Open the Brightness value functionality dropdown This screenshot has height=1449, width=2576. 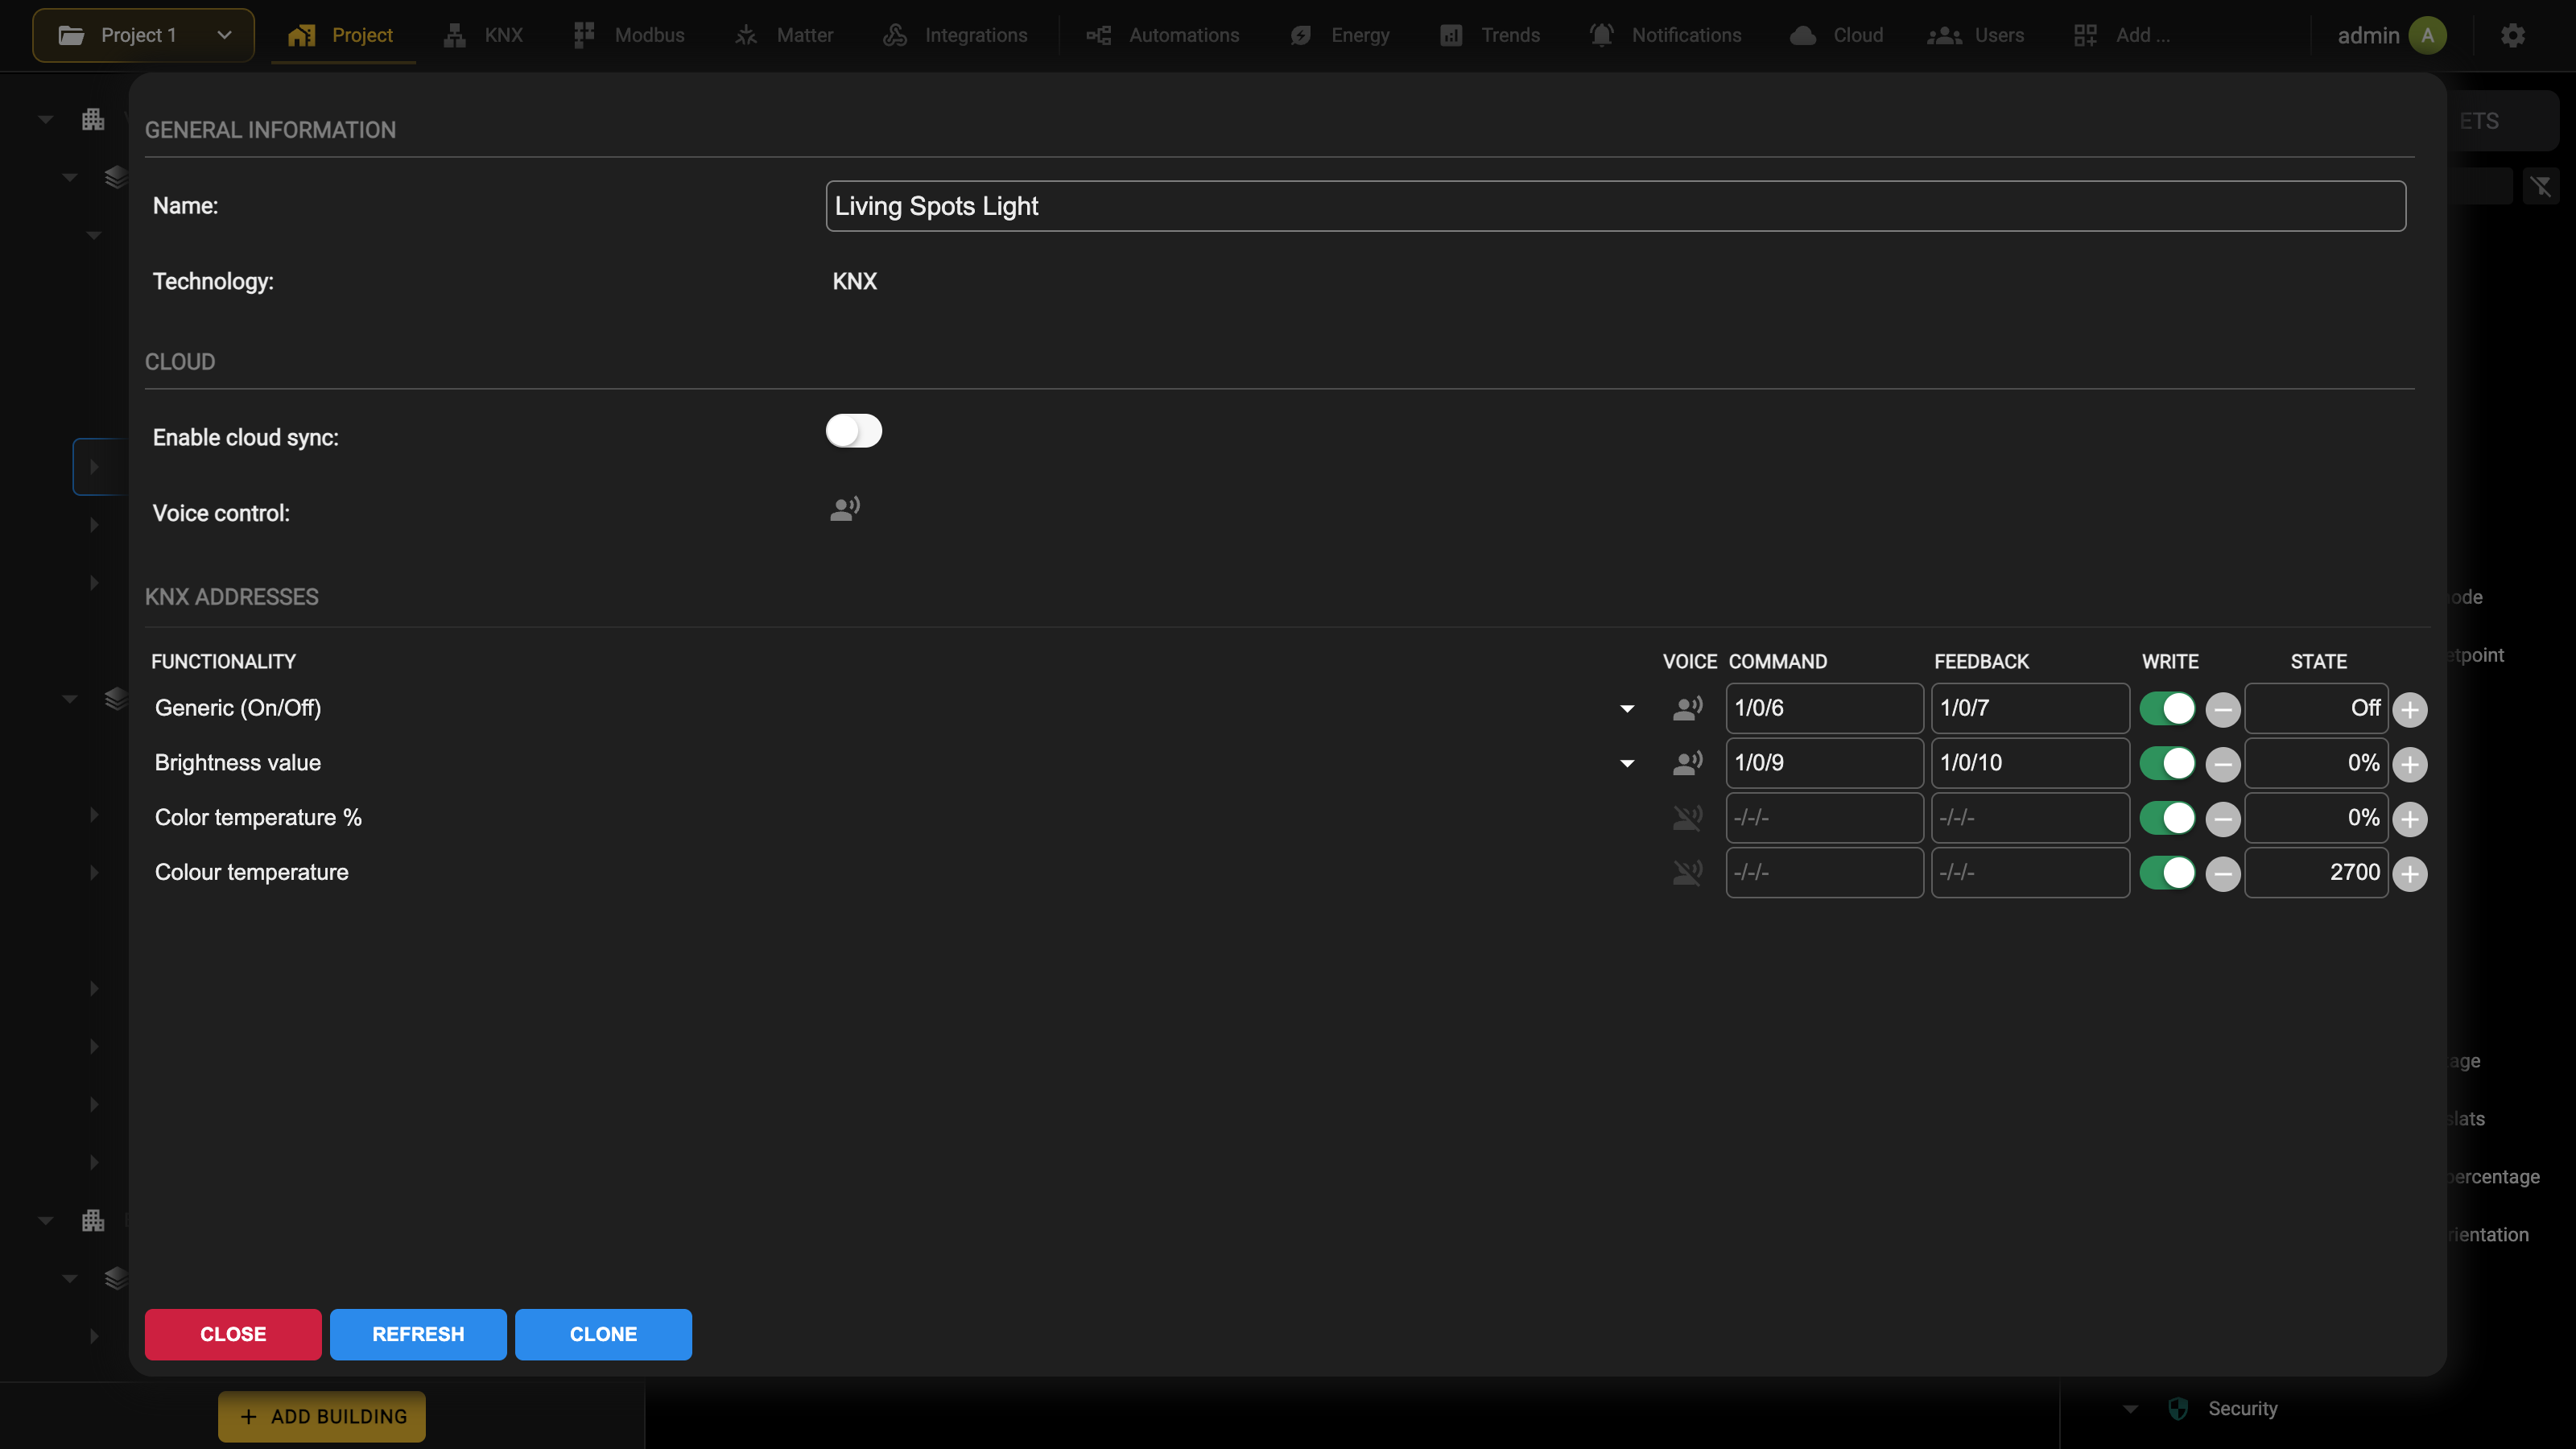[x=1627, y=764]
